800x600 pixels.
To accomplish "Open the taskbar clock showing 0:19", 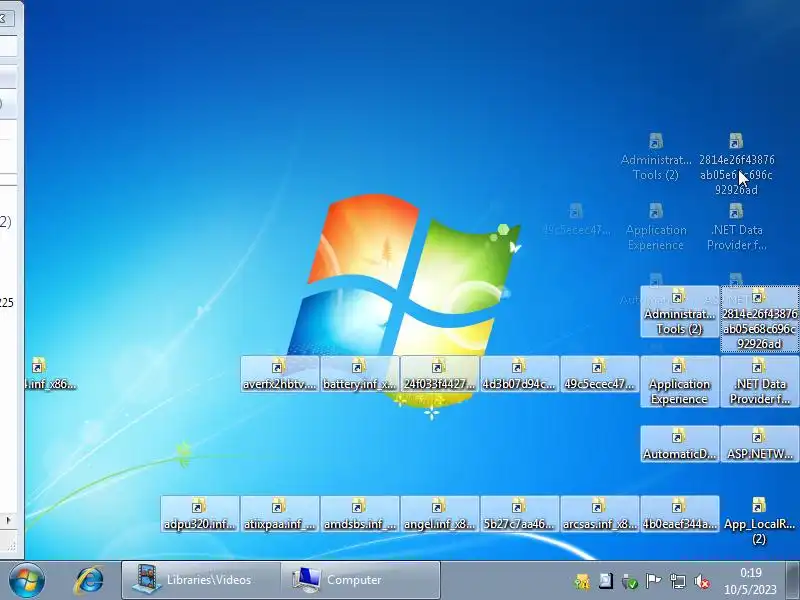I will click(x=750, y=581).
